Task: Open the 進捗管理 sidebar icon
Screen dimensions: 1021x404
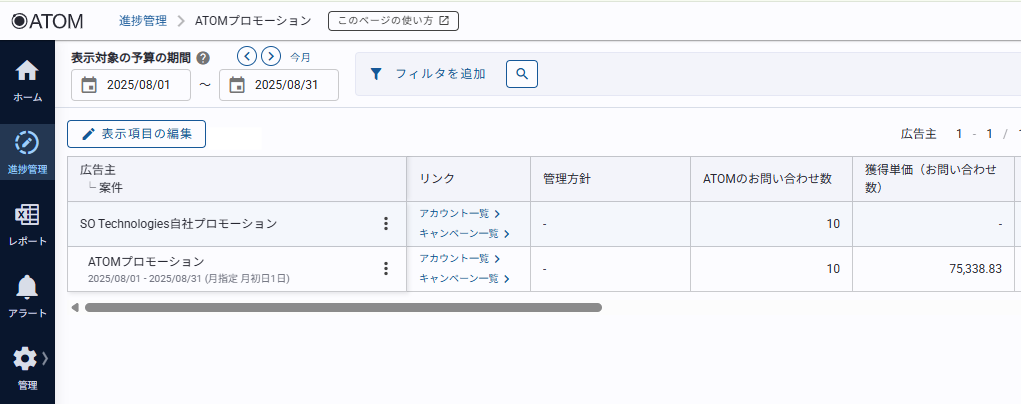Action: click(27, 150)
